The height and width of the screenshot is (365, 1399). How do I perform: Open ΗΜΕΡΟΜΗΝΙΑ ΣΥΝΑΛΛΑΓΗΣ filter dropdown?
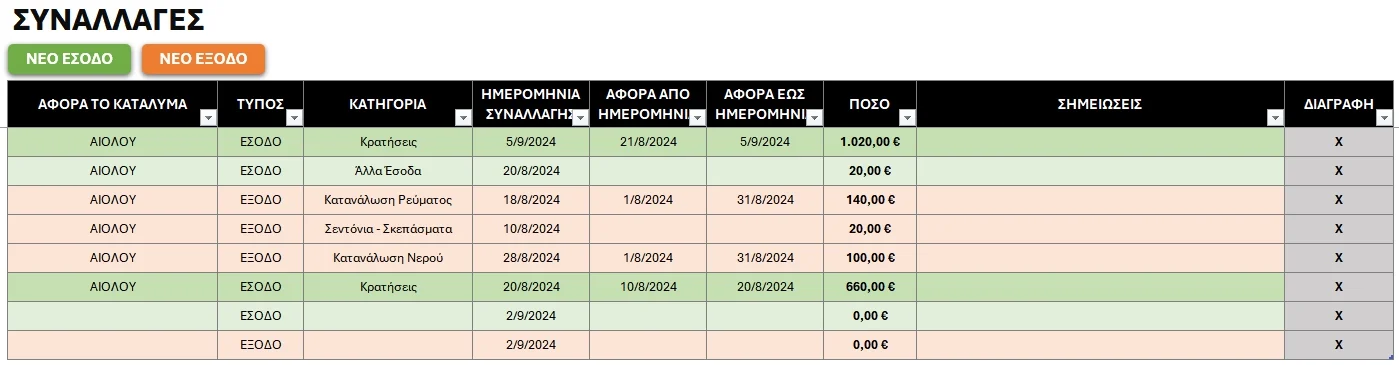click(x=580, y=118)
